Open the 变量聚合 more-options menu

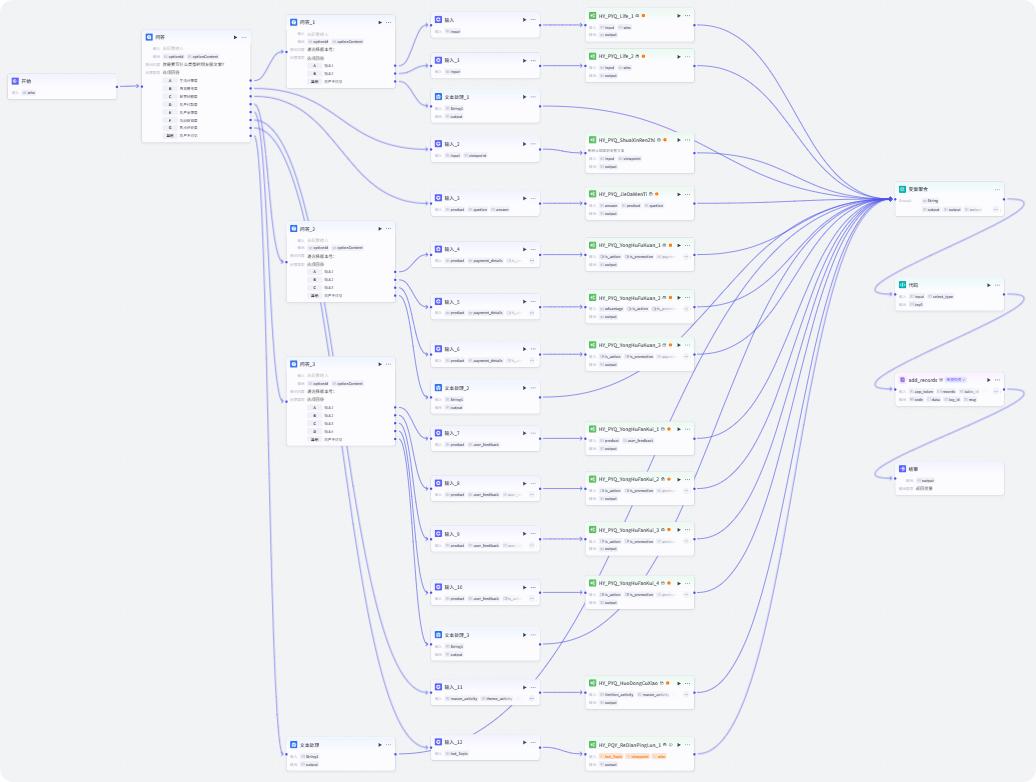coord(997,189)
